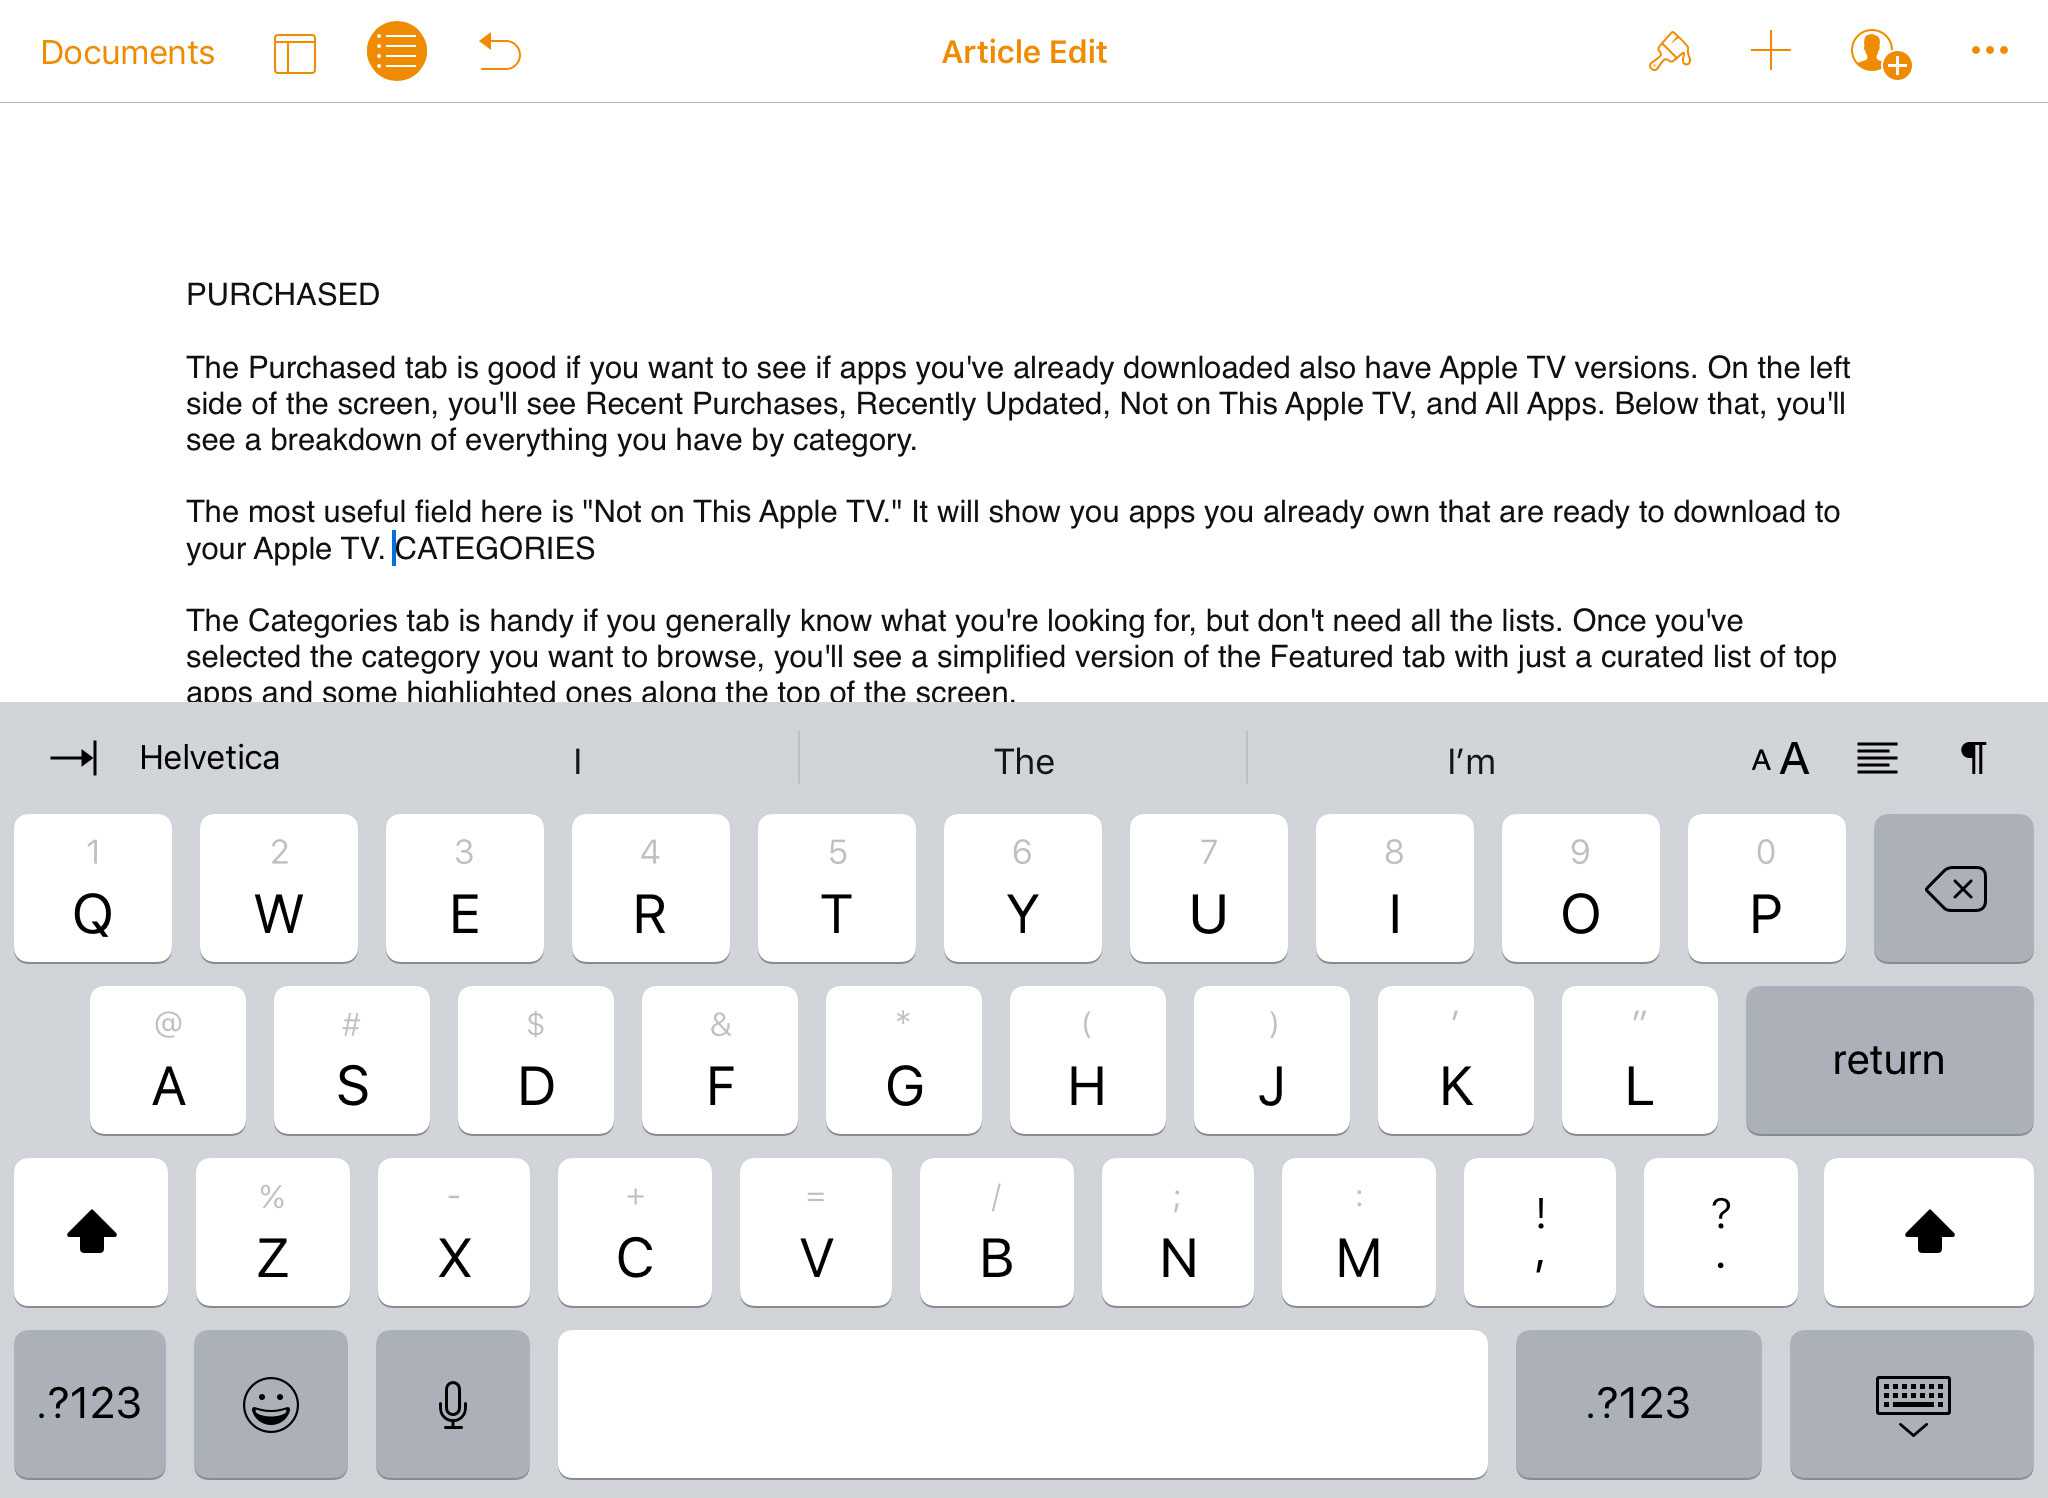Image resolution: width=2048 pixels, height=1498 pixels.
Task: Tap the L key
Action: tap(1640, 1060)
